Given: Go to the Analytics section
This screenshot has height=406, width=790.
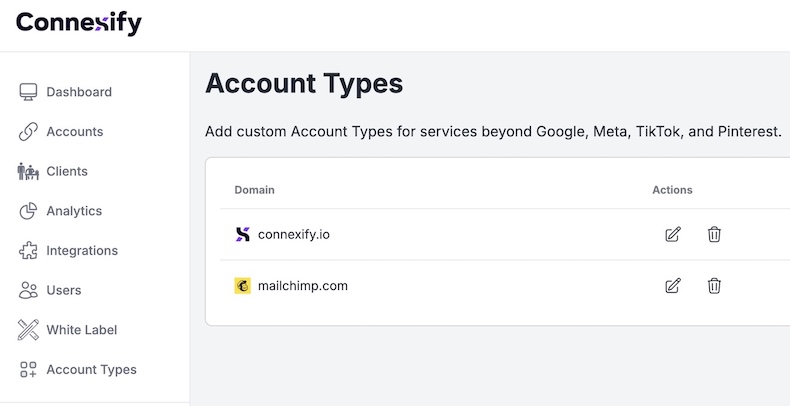Looking at the screenshot, I should pyautogui.click(x=74, y=211).
